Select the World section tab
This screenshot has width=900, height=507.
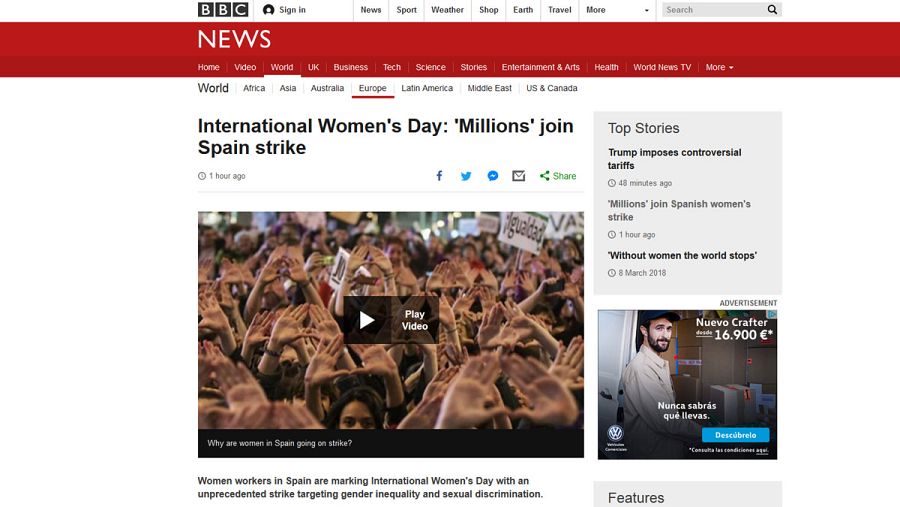coord(282,67)
